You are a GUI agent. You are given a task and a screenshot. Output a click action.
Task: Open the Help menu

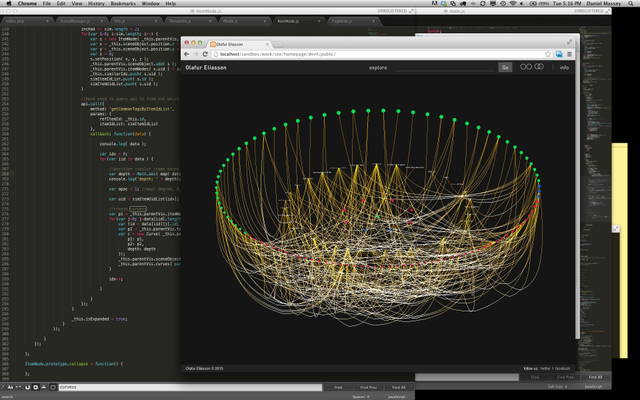[x=171, y=3]
